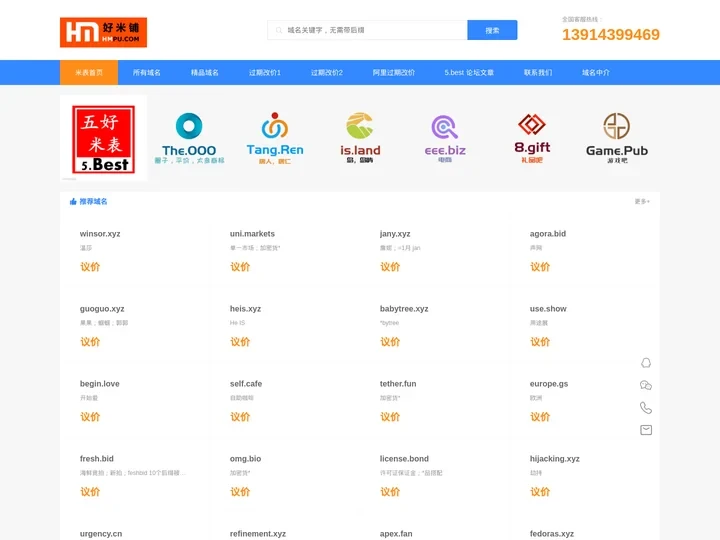Click the blue 搜索 search button
Screen dimensions: 720x540
pos(492,30)
